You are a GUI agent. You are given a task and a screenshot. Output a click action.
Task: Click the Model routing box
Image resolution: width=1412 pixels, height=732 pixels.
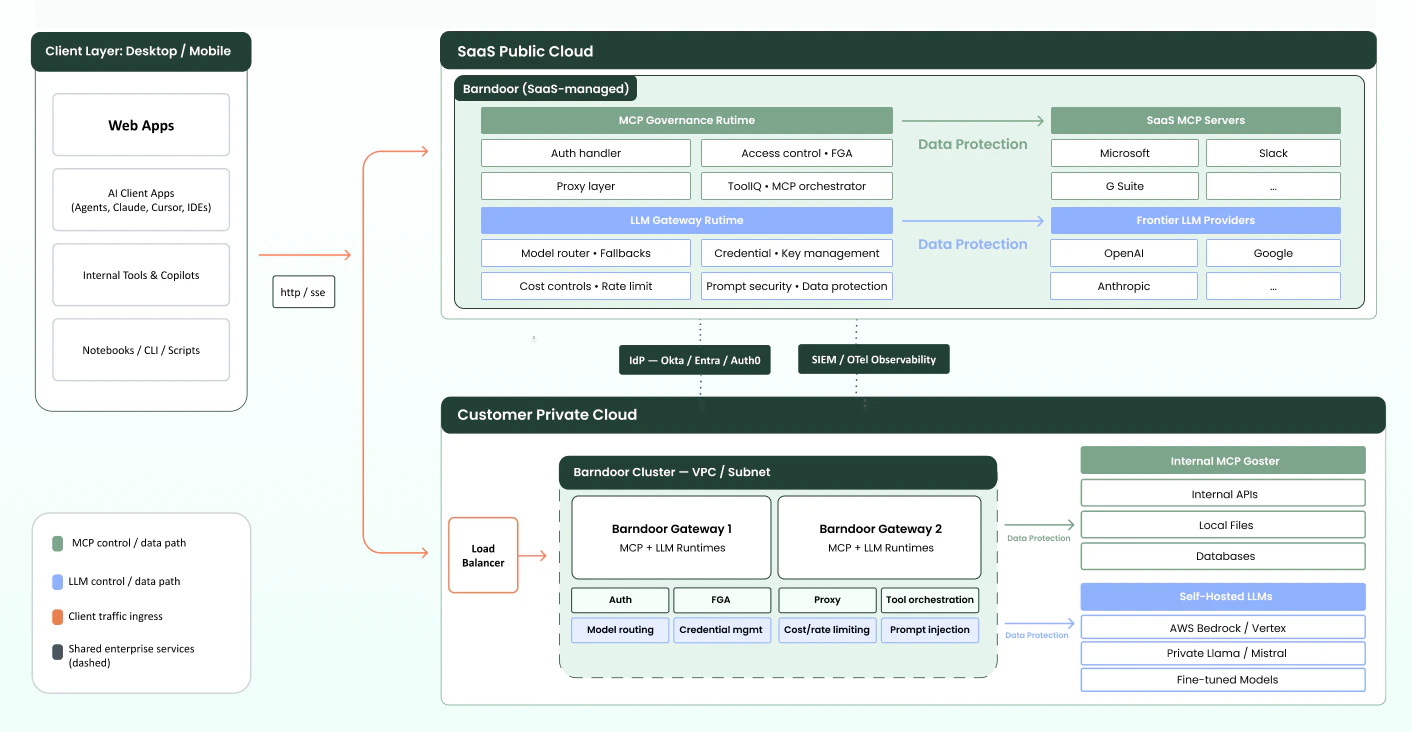[620, 630]
